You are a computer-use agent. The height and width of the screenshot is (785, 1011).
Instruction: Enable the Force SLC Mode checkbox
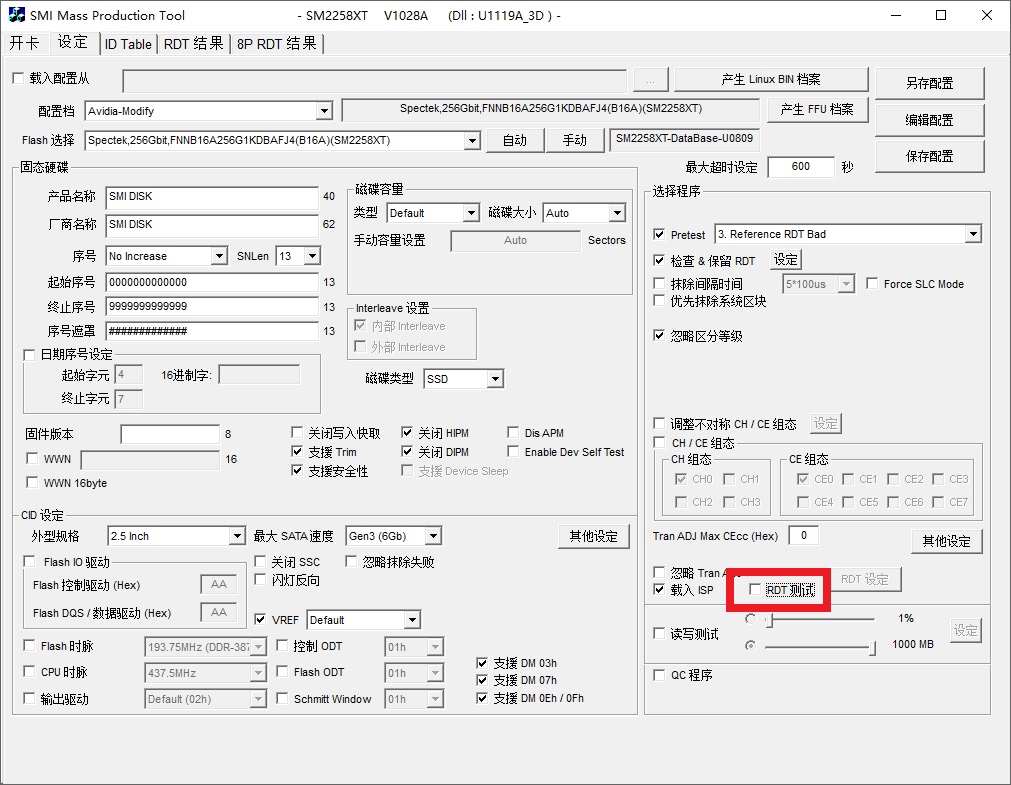[872, 284]
